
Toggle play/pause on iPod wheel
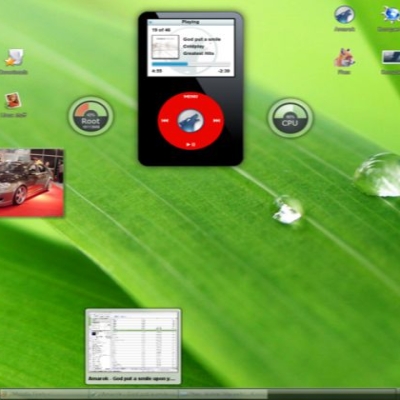[x=191, y=145]
